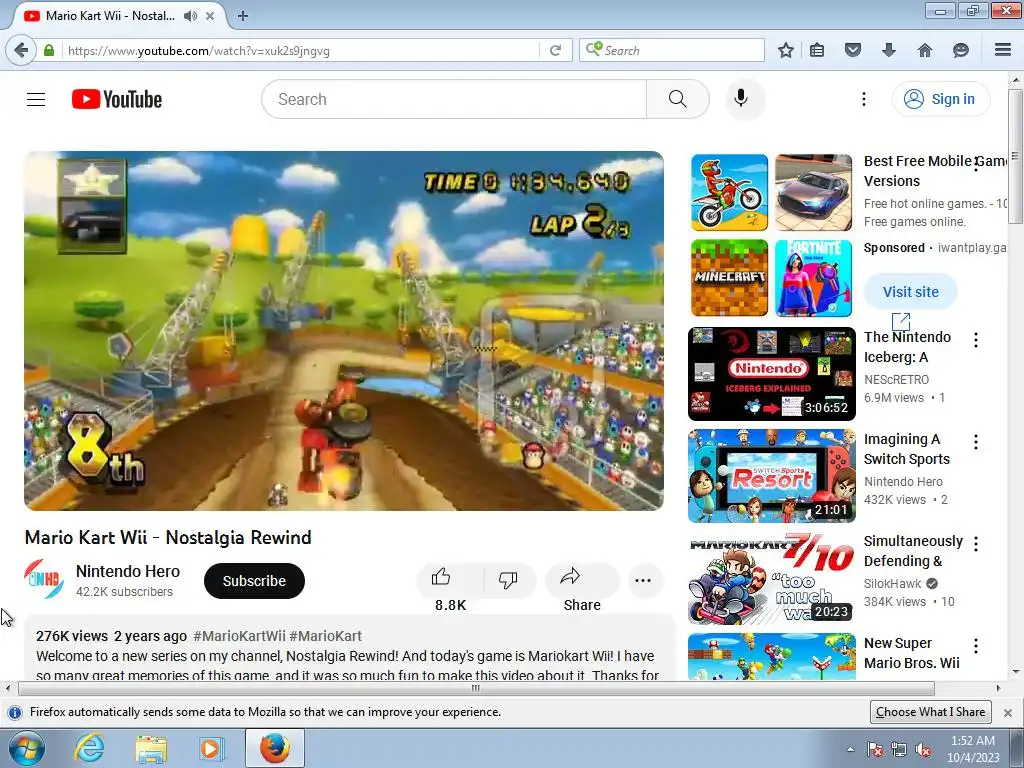Viewport: 1024px width, 768px height.
Task: Show hidden system tray icons
Action: [850, 750]
